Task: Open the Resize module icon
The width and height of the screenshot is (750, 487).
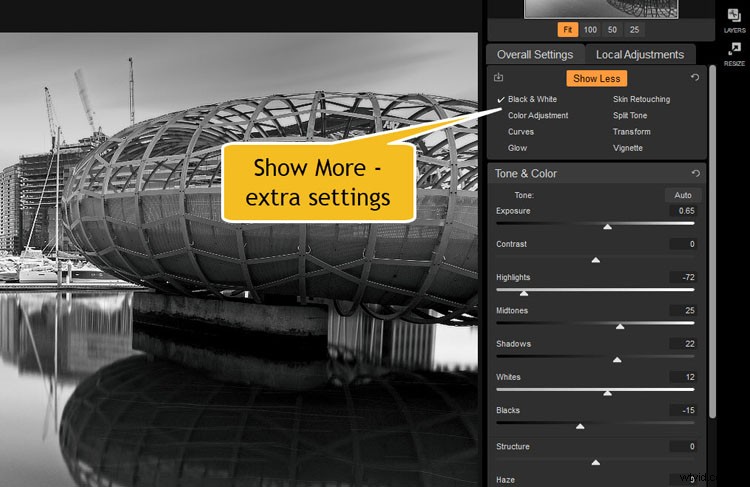Action: point(734,54)
